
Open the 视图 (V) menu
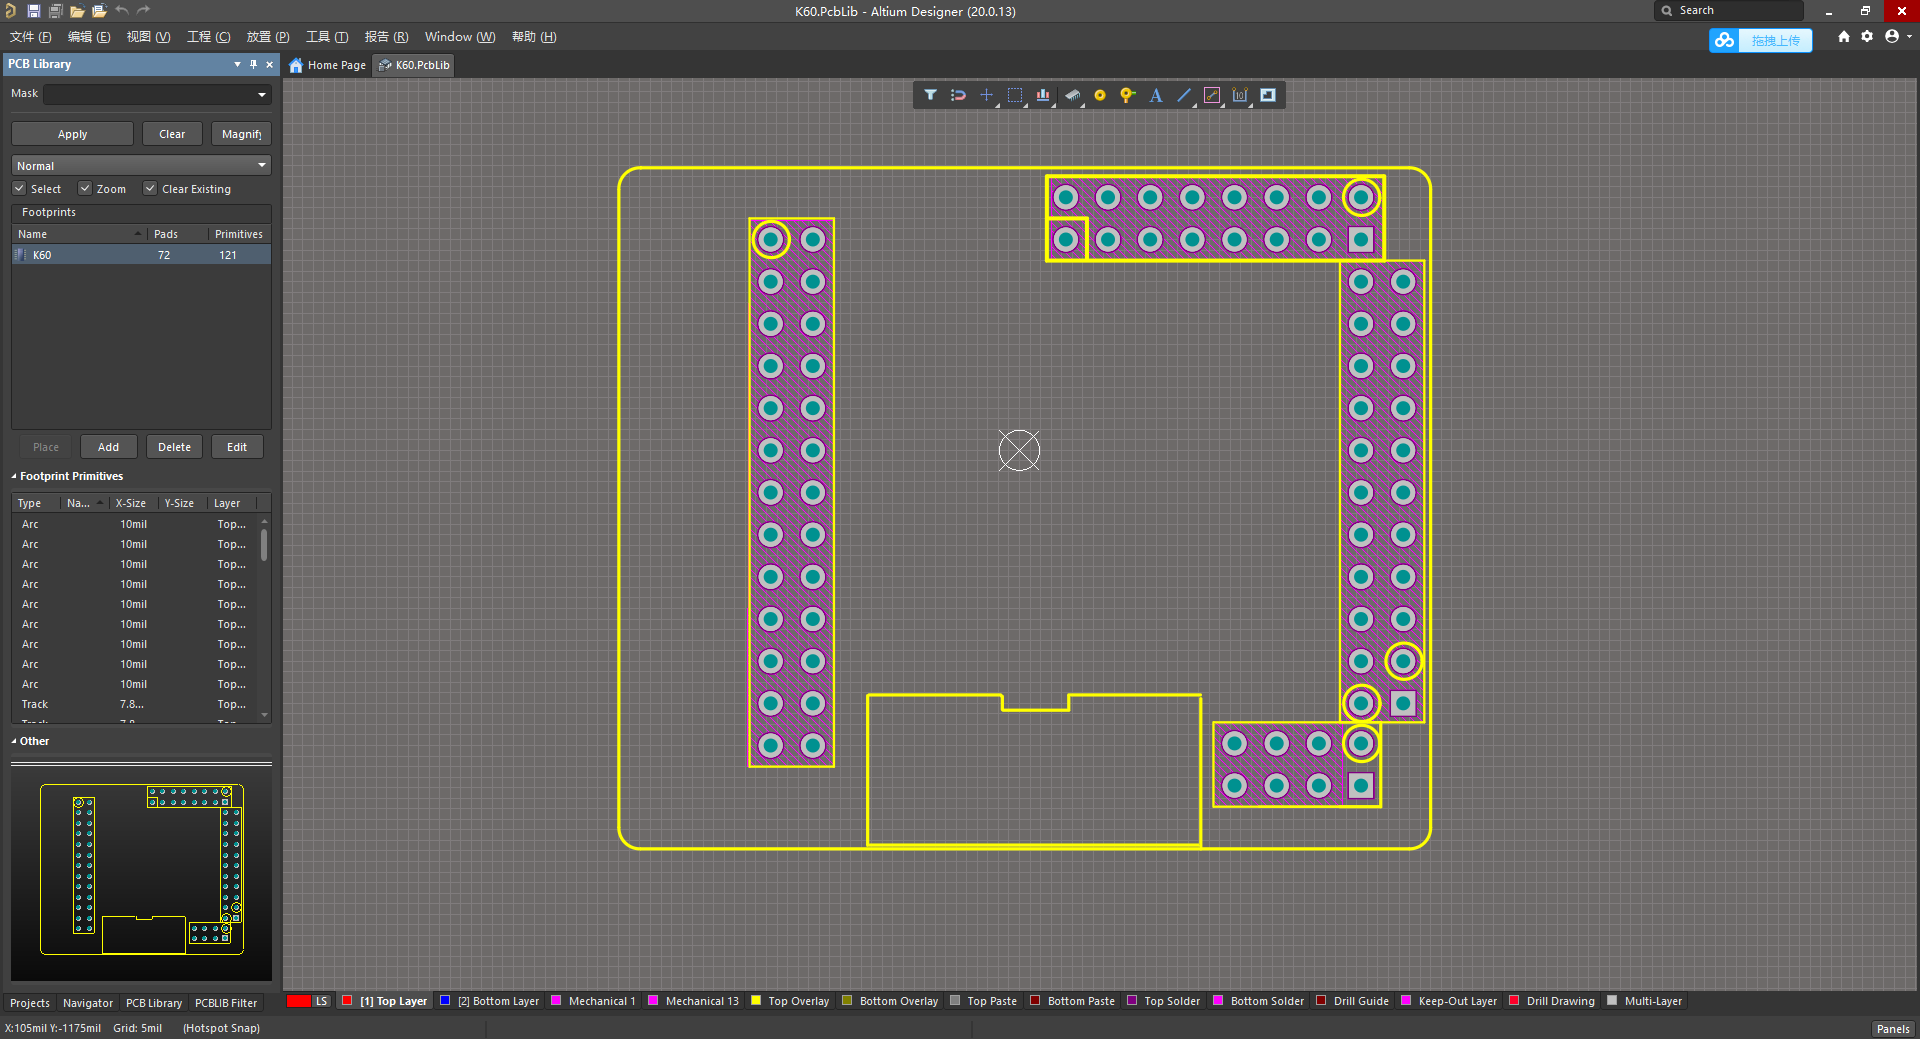148,37
